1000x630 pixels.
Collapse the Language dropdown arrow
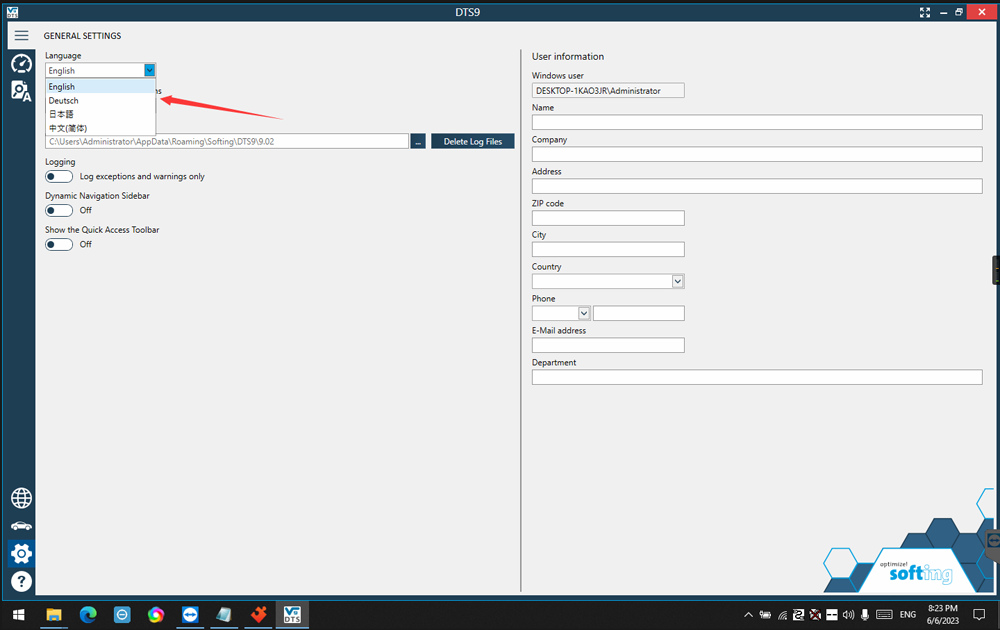[150, 71]
